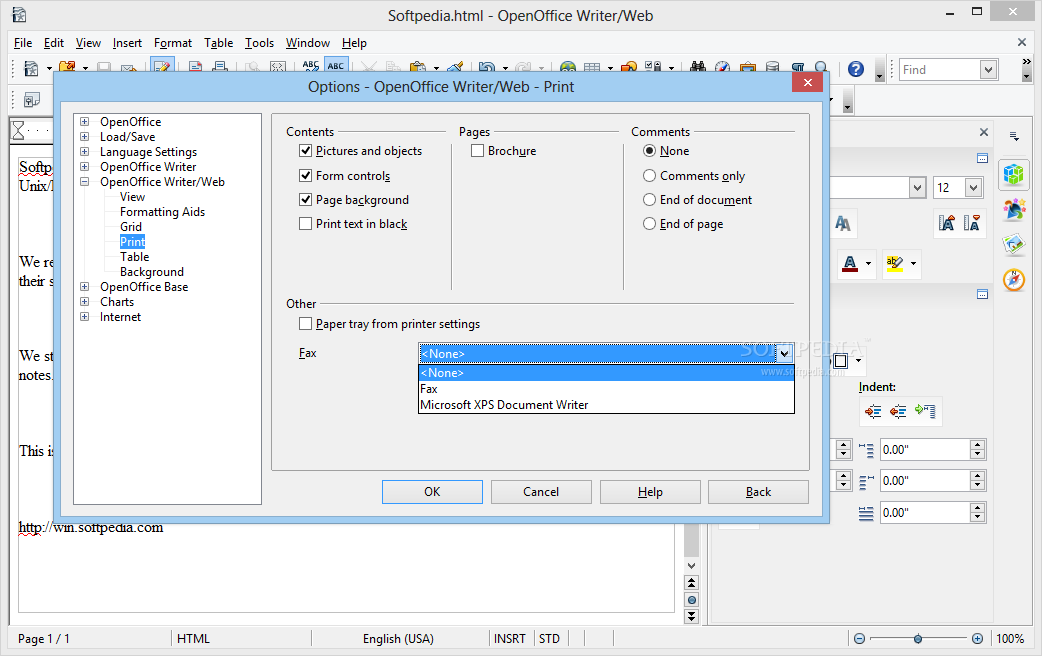1042x656 pixels.
Task: Click the zoom slider handle
Action: (x=918, y=639)
